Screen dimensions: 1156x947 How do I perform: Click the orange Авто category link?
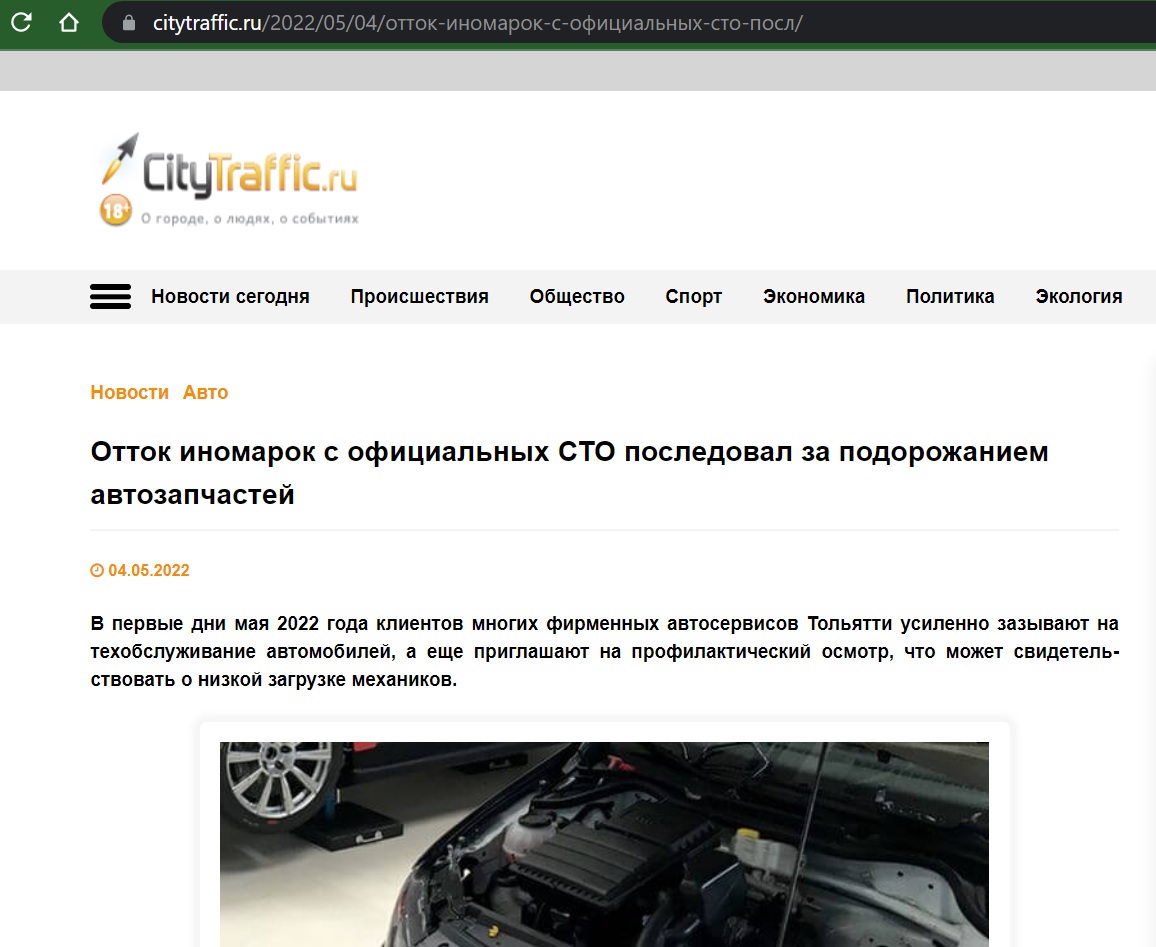[205, 393]
